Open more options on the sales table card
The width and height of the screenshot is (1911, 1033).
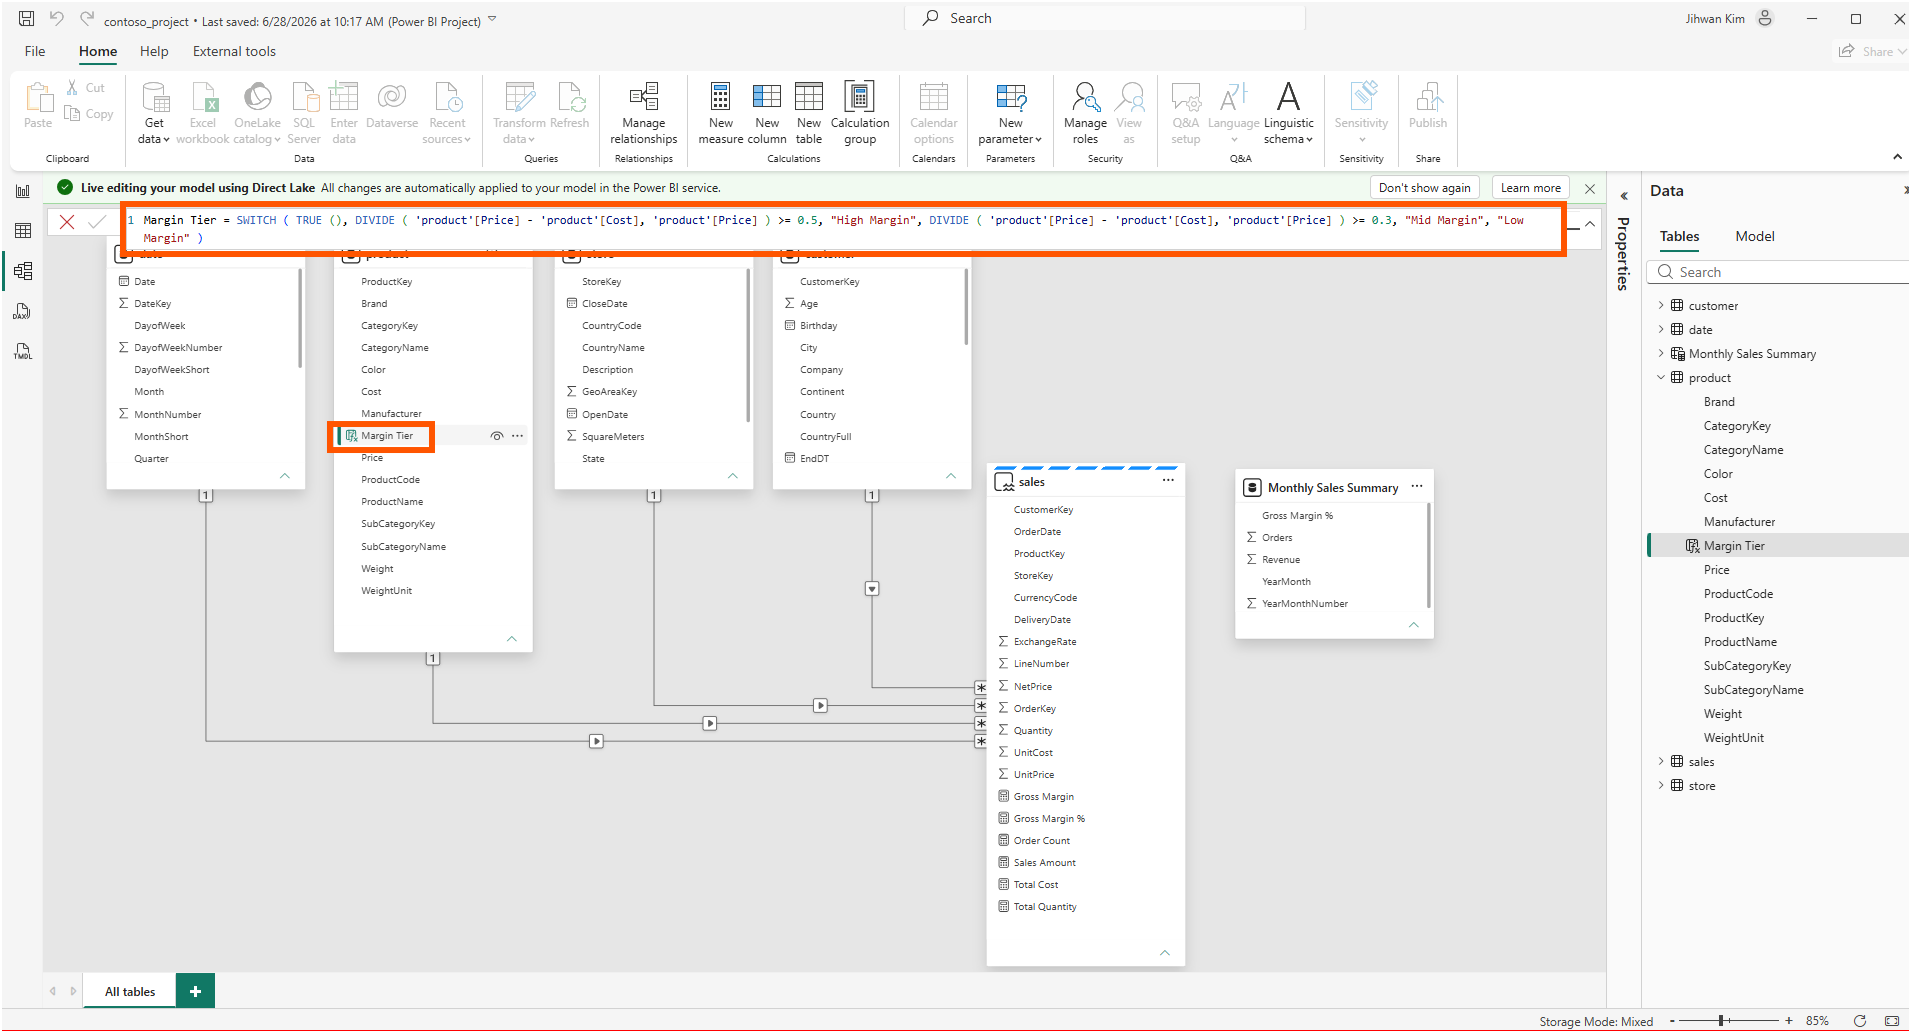(1168, 481)
